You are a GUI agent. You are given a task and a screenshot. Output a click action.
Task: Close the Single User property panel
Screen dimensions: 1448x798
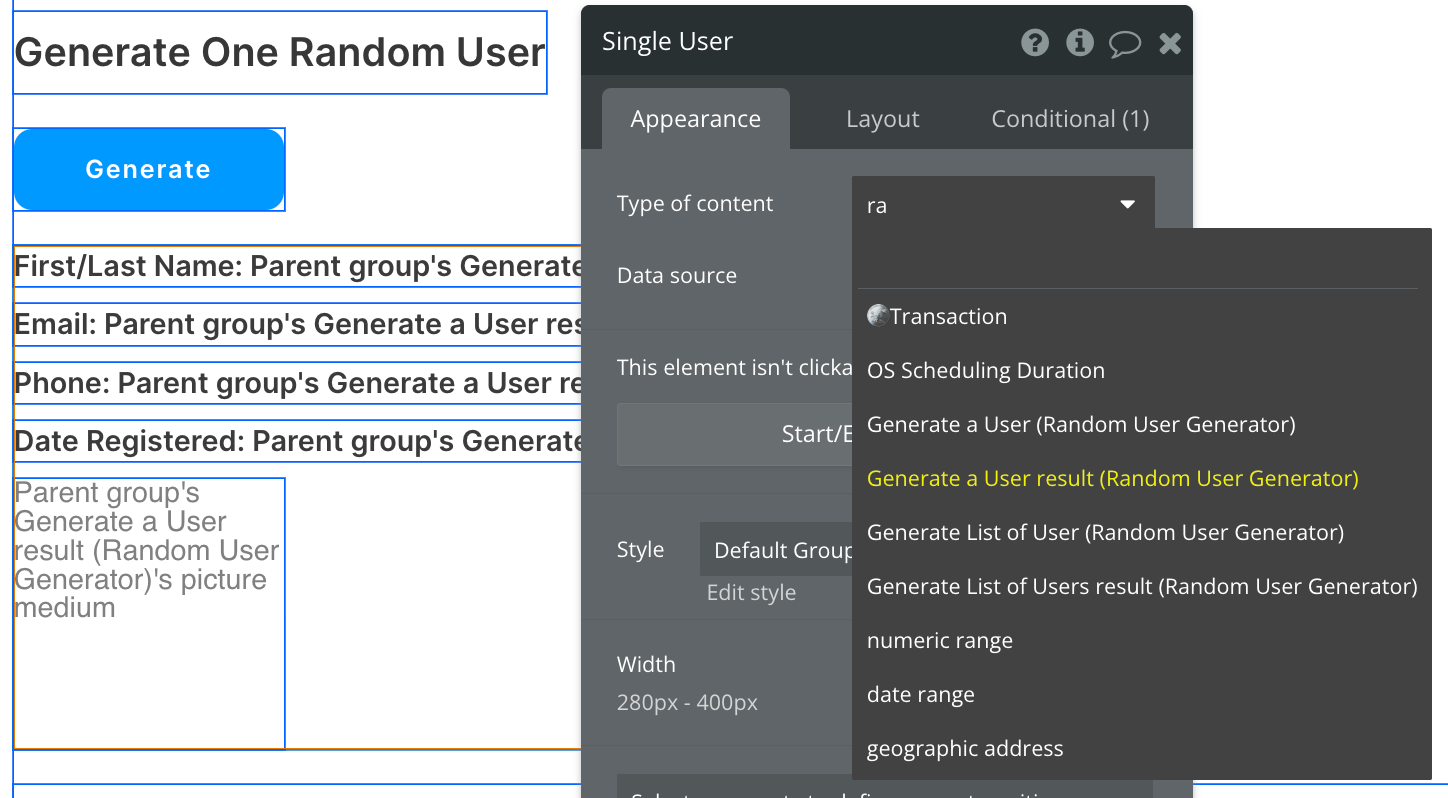(x=1170, y=43)
